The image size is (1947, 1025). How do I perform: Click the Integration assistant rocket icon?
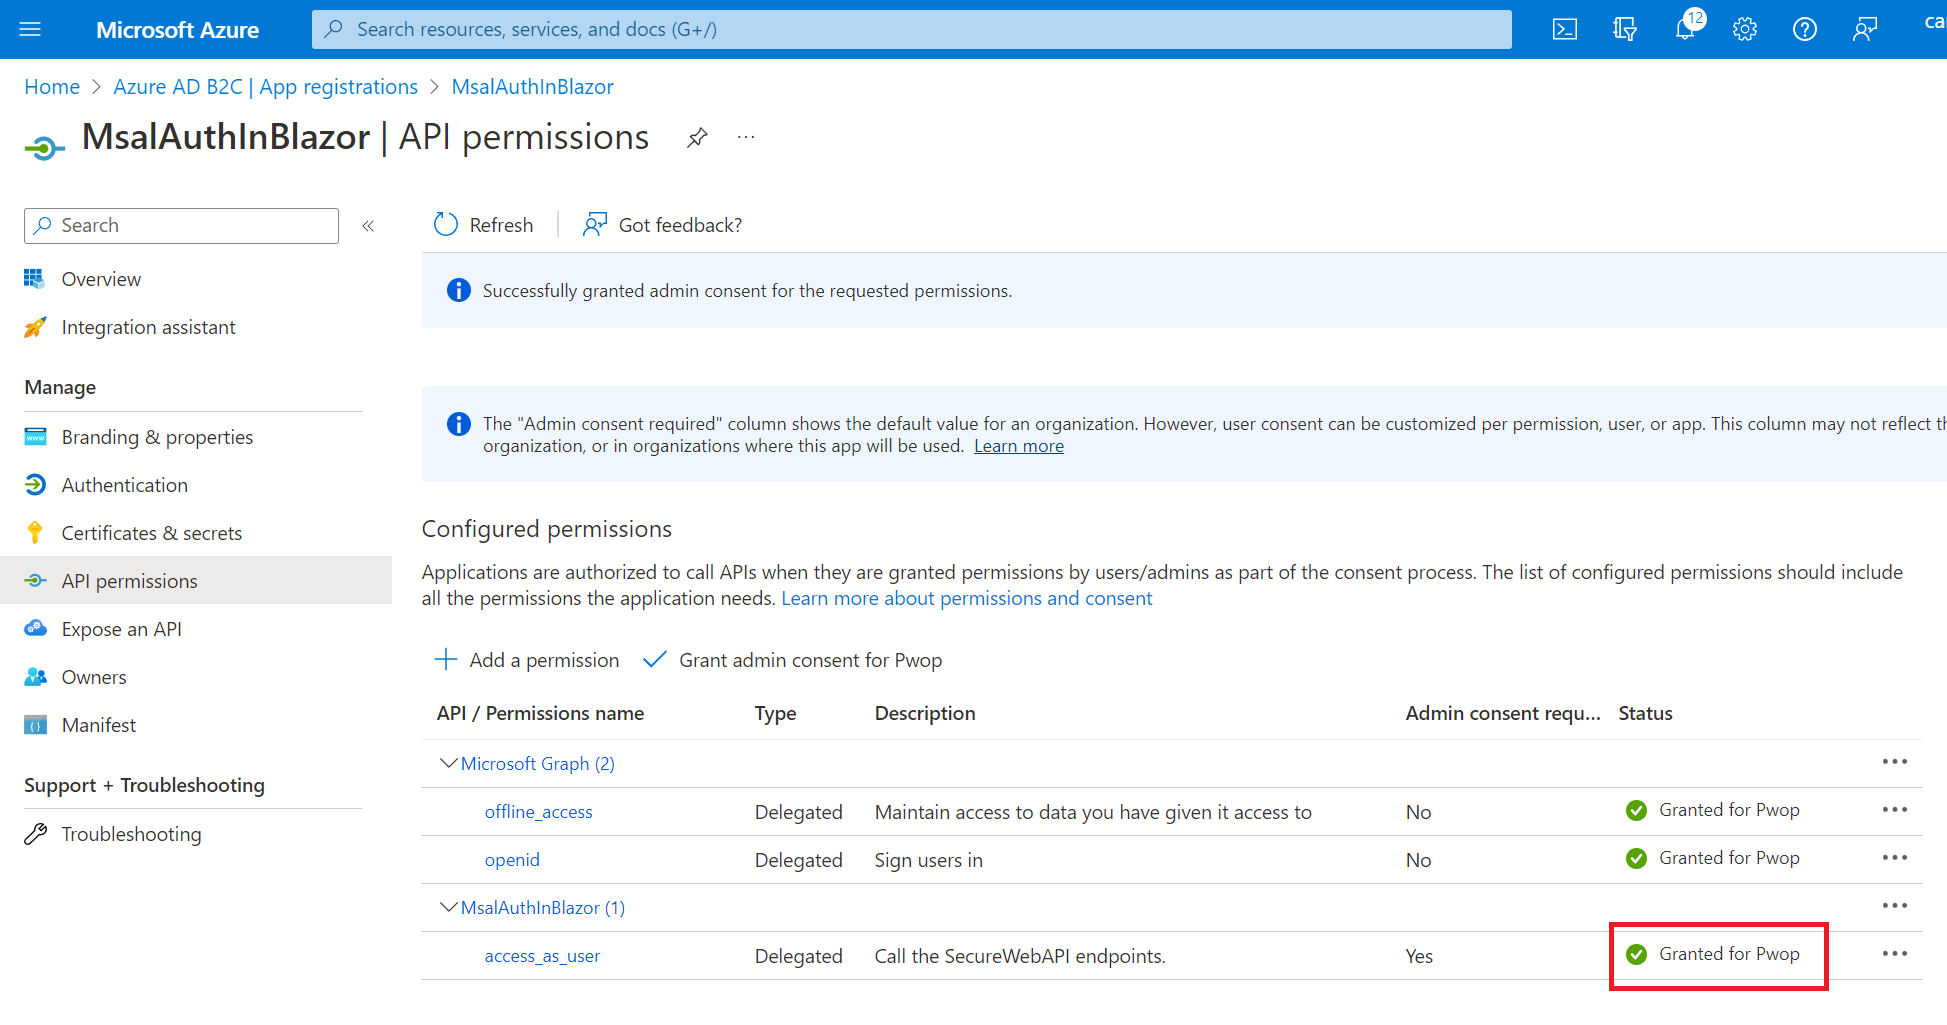click(35, 327)
